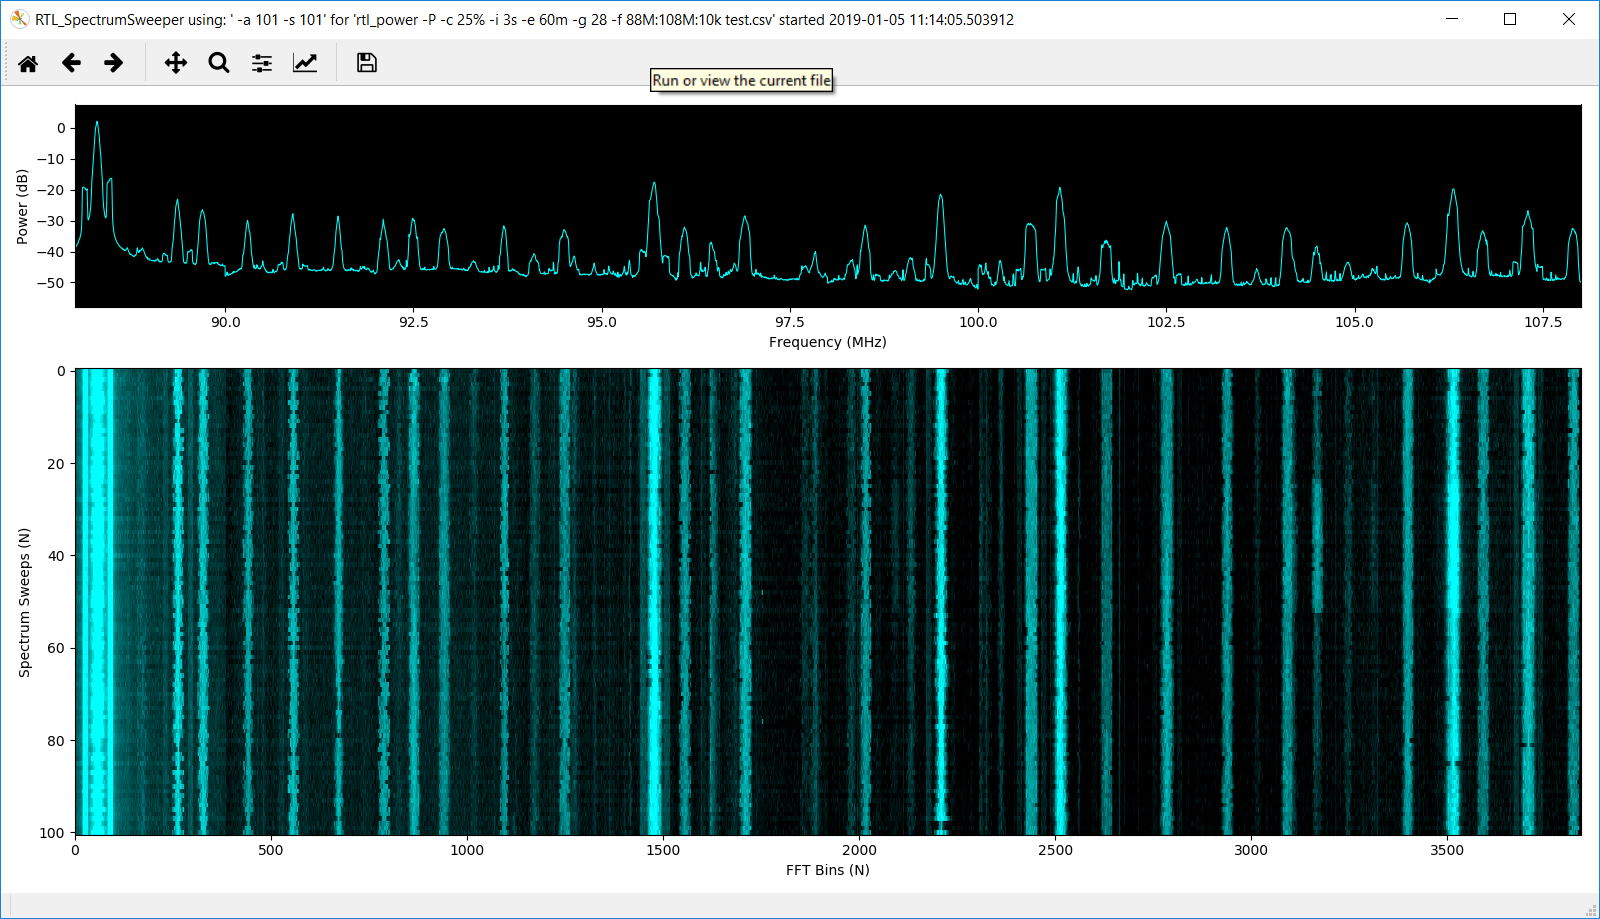
Task: Click the window resize grip at bottom right
Action: click(1592, 911)
